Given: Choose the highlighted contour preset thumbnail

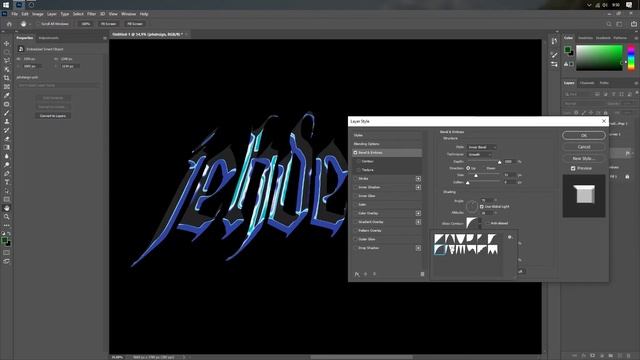Looking at the screenshot, I should point(440,249).
